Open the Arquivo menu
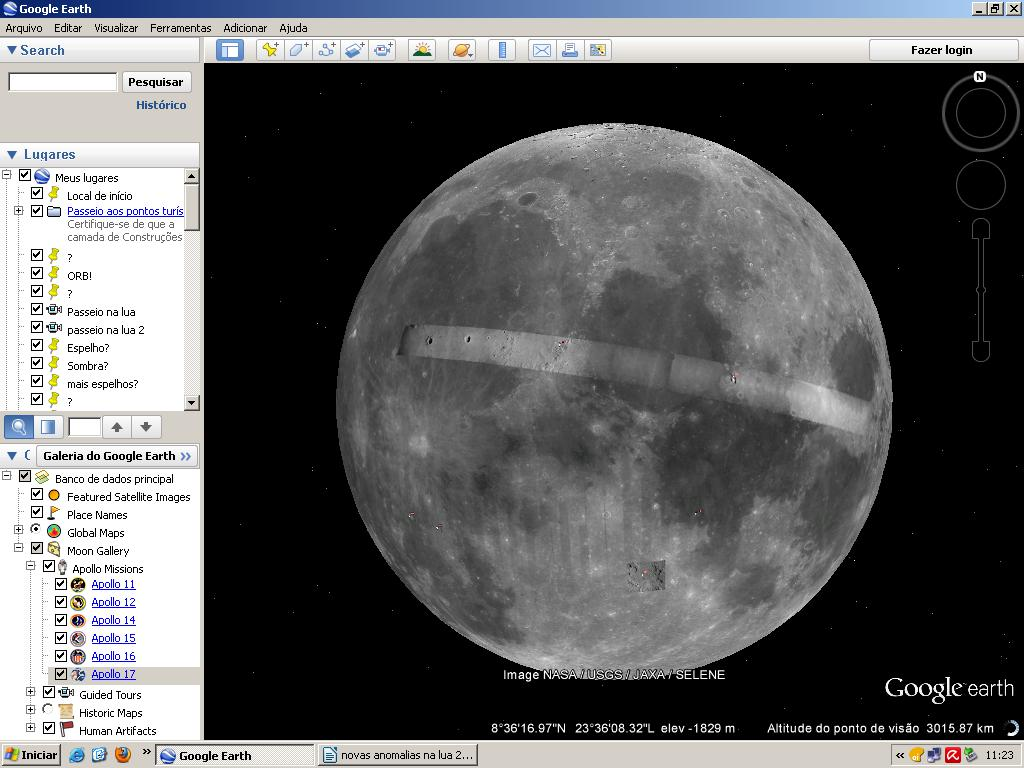The image size is (1024, 768). point(24,28)
